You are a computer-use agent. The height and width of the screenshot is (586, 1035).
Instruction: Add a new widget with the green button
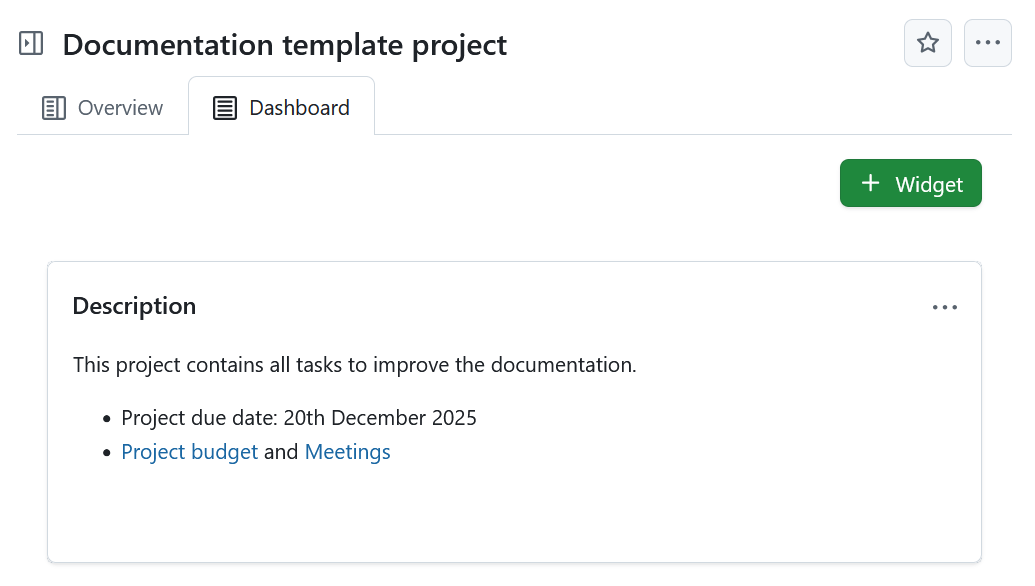pyautogui.click(x=910, y=183)
